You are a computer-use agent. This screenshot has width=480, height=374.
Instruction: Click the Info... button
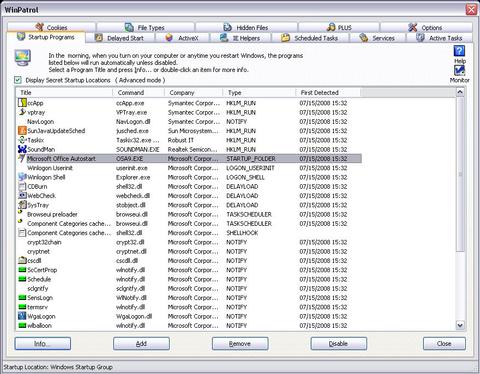pyautogui.click(x=43, y=344)
